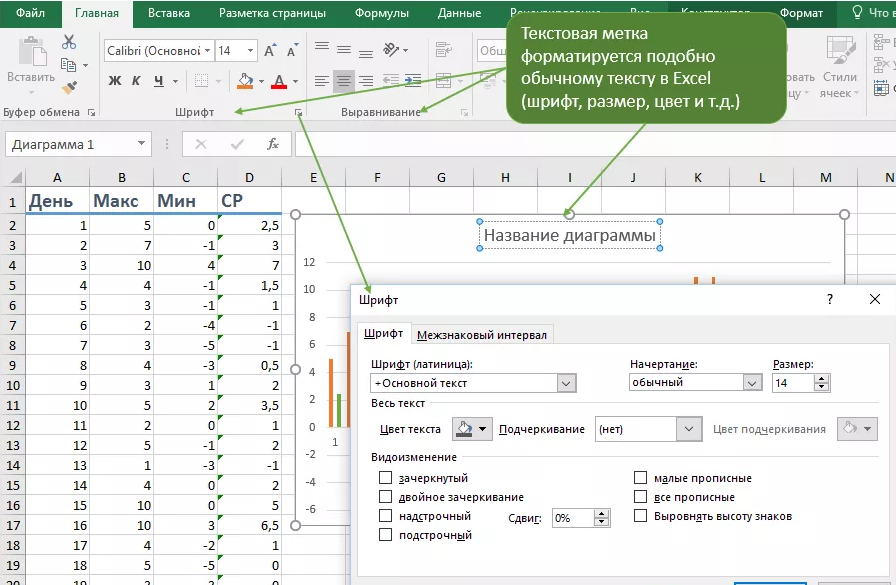The height and width of the screenshot is (585, 896).
Task: Align text to the top icon
Action: (322, 47)
